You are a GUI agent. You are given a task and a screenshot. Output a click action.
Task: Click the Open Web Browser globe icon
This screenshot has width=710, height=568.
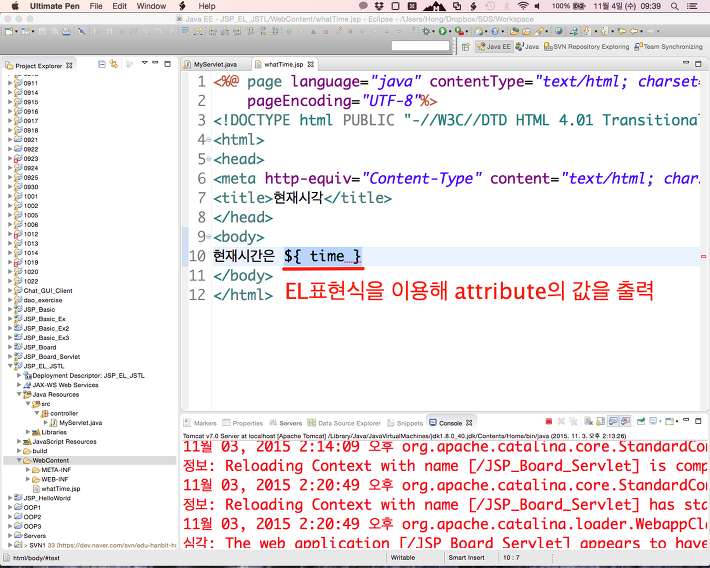(x=559, y=31)
